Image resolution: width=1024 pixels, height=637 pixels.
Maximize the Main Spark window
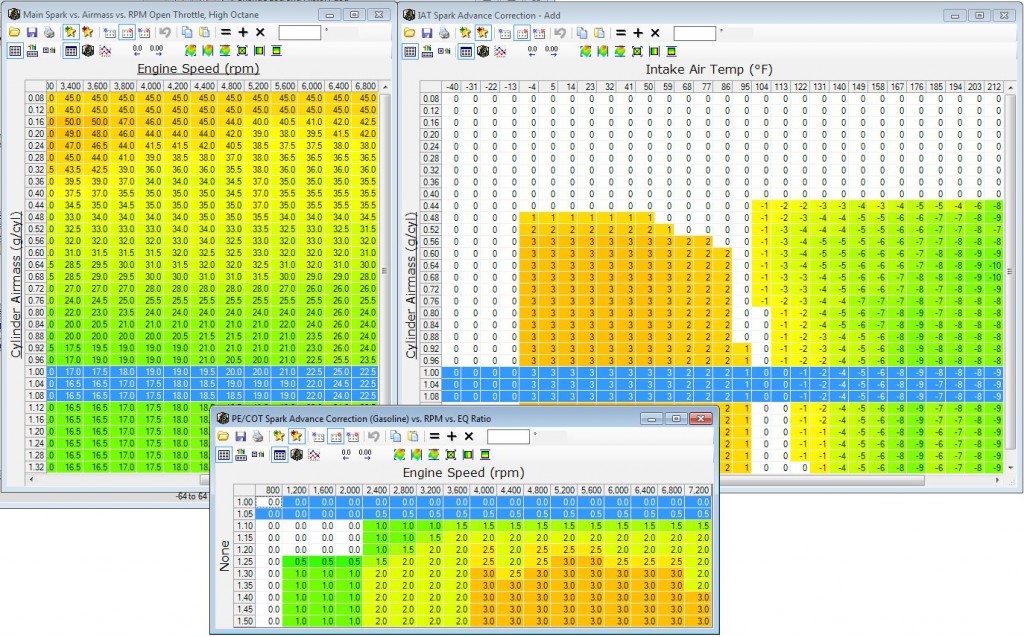(355, 14)
